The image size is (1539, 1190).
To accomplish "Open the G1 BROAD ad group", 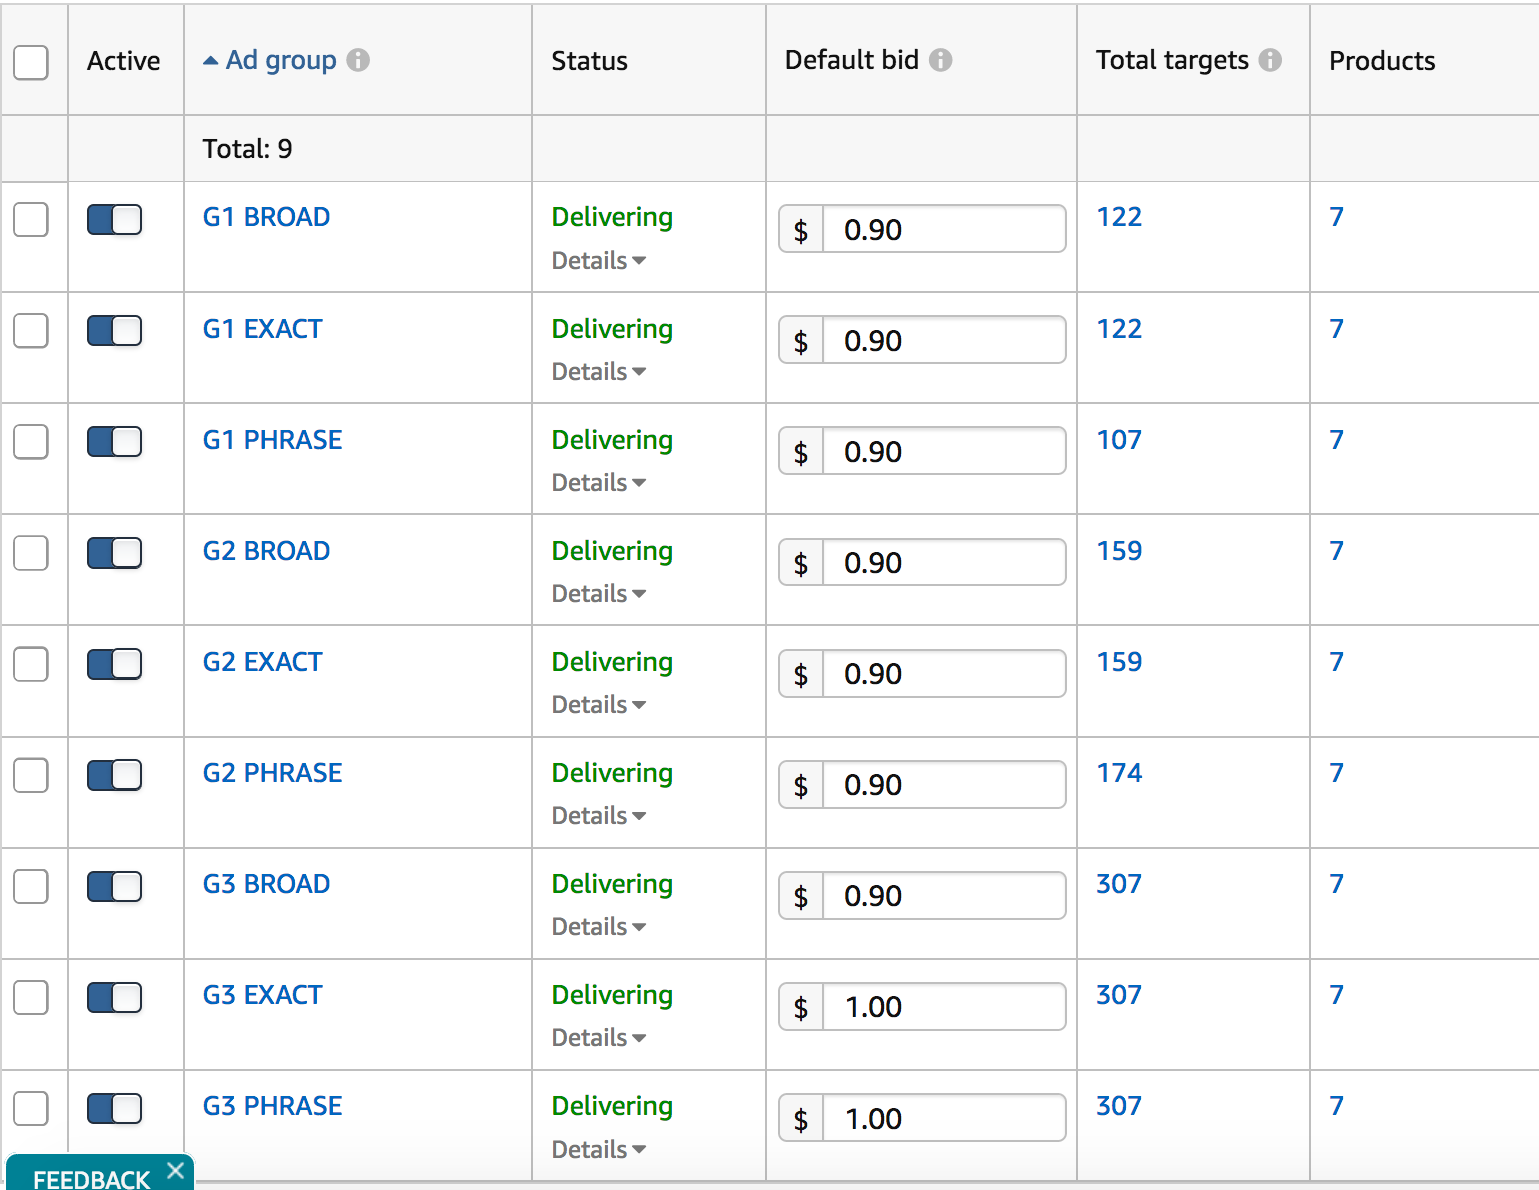I will pyautogui.click(x=266, y=217).
